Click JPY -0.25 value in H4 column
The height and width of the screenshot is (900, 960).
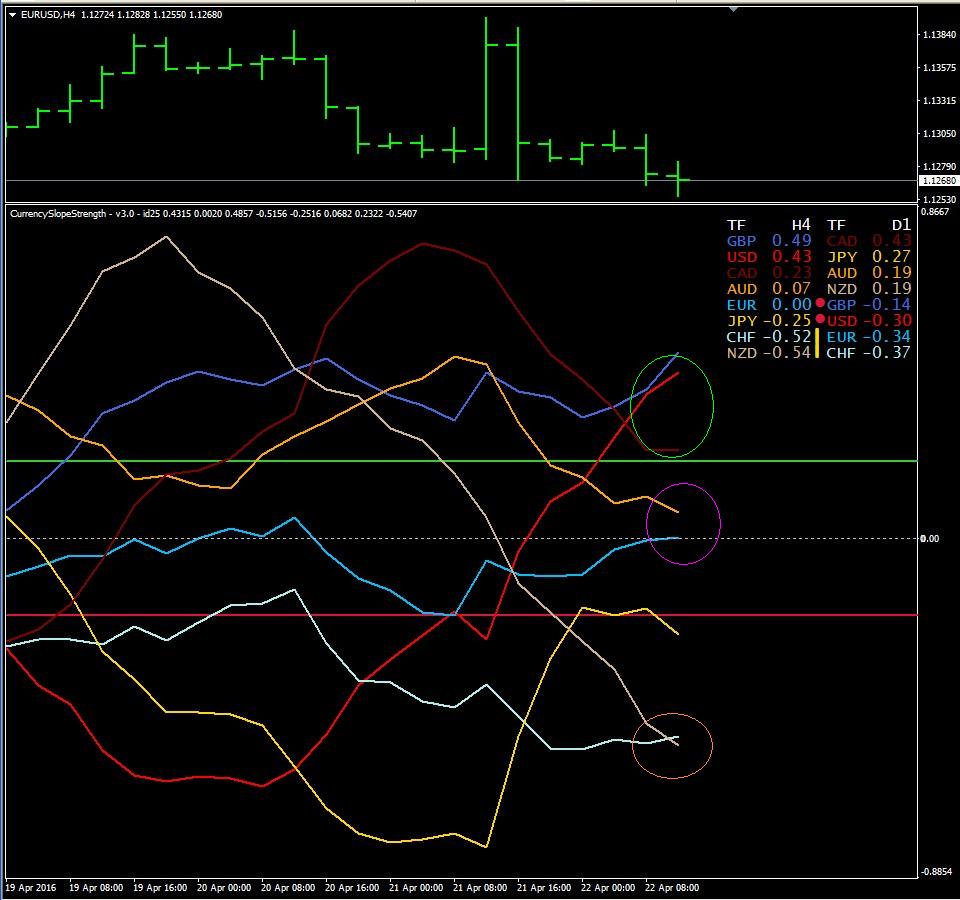(787, 320)
